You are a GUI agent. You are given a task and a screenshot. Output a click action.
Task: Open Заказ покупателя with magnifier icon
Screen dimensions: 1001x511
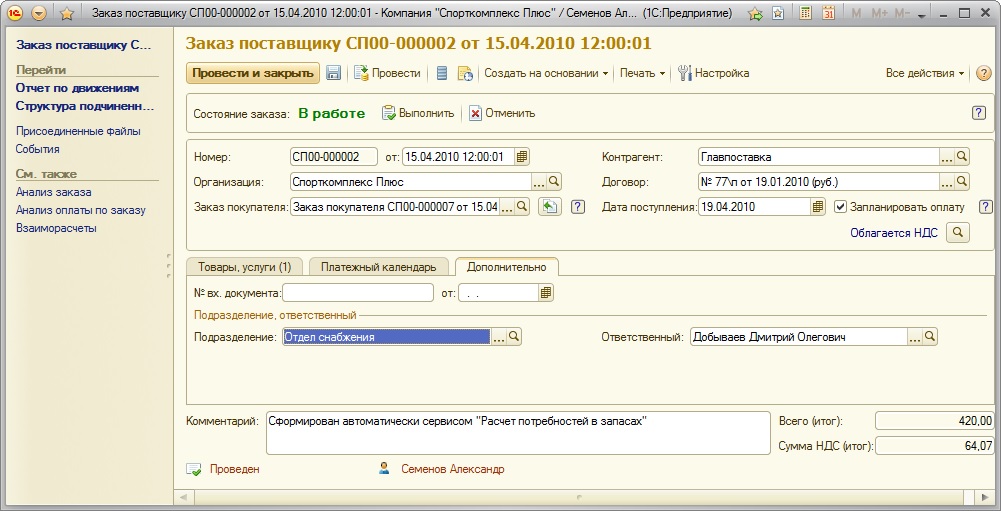click(522, 207)
